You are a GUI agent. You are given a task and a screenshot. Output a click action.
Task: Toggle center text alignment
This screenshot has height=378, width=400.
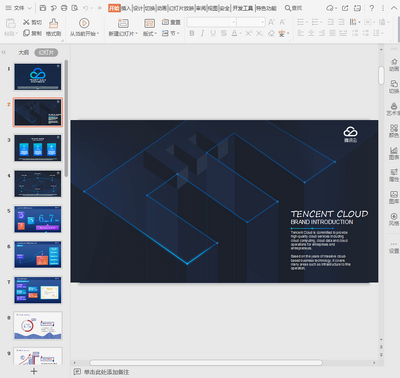pyautogui.click(x=311, y=33)
